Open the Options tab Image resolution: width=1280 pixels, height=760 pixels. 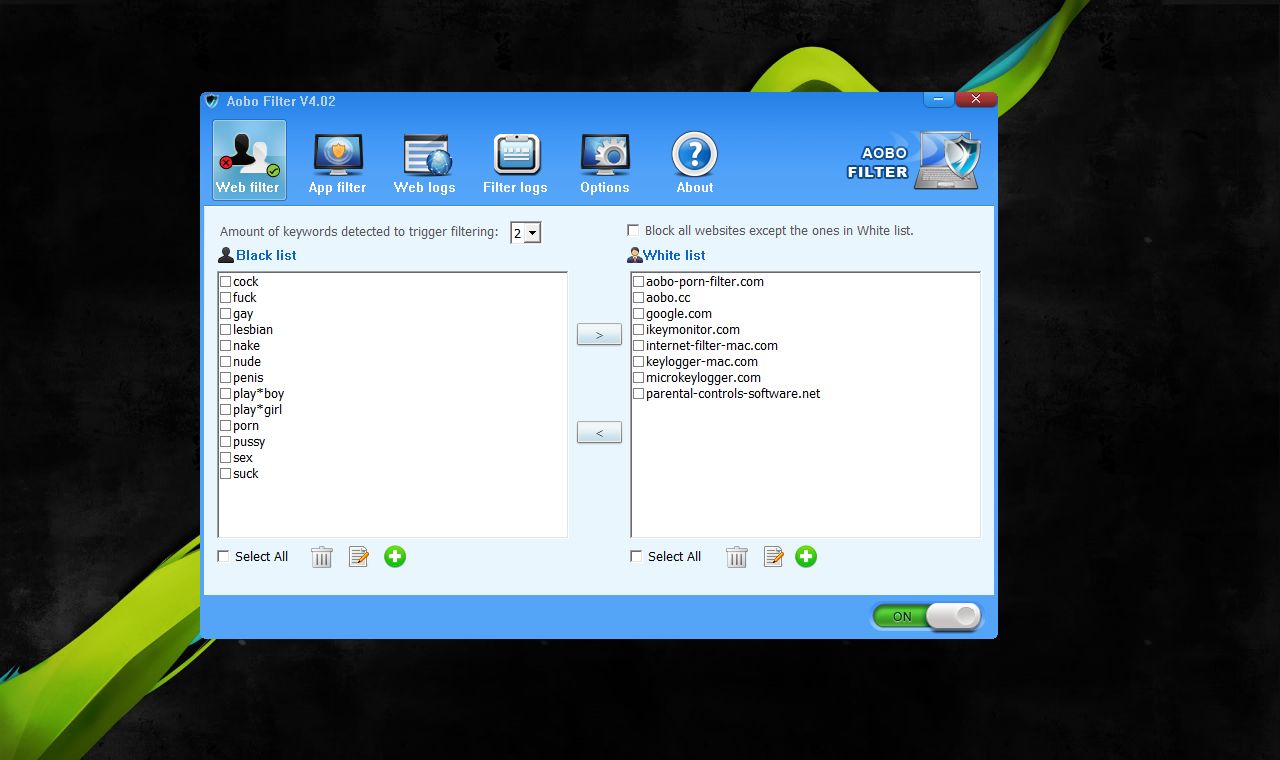[x=605, y=163]
